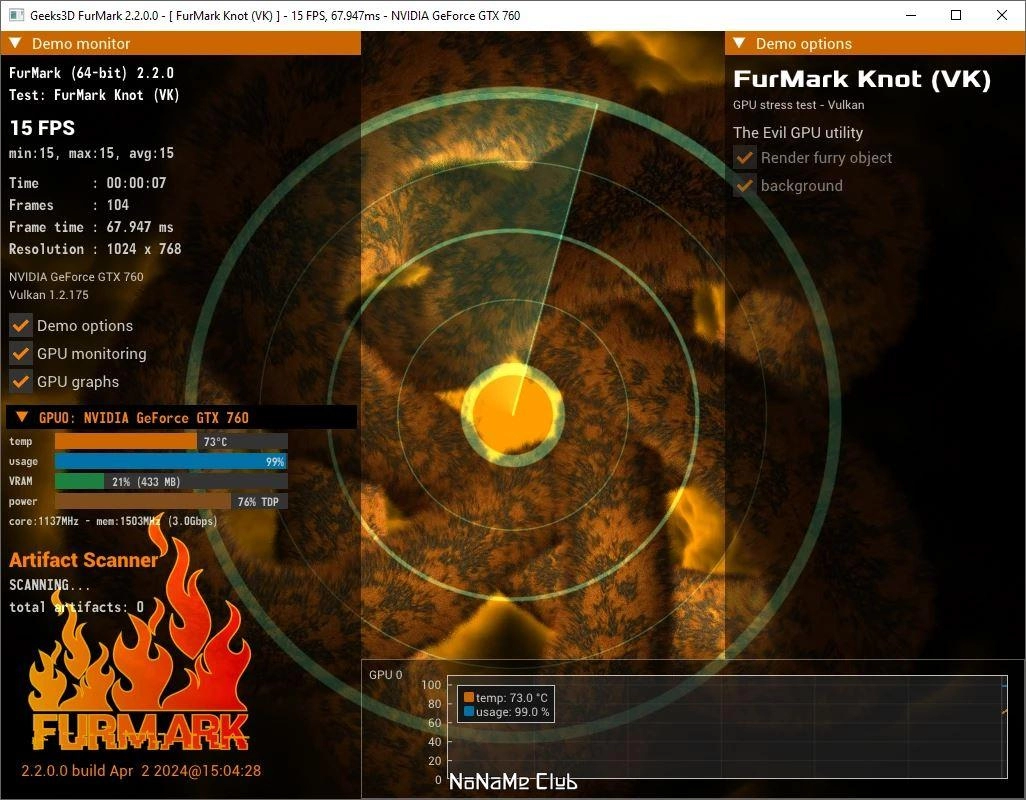
Task: Click the '15 FPS' readout
Action: pos(43,128)
